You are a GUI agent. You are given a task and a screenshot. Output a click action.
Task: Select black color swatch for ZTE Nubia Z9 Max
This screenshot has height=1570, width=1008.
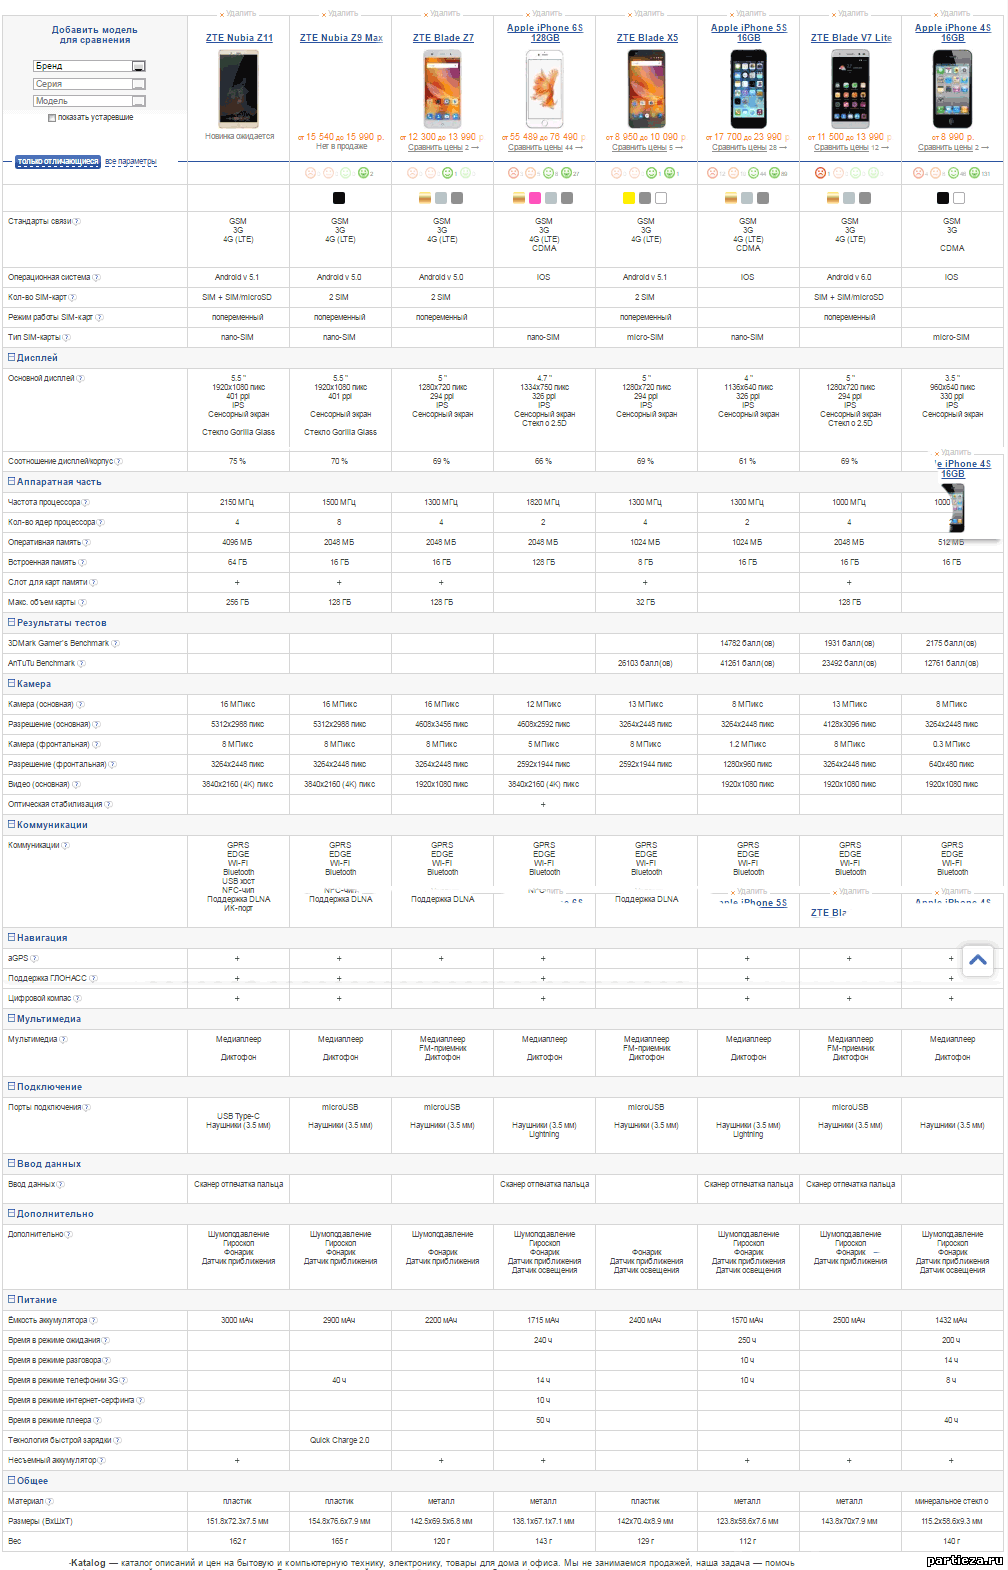click(339, 198)
